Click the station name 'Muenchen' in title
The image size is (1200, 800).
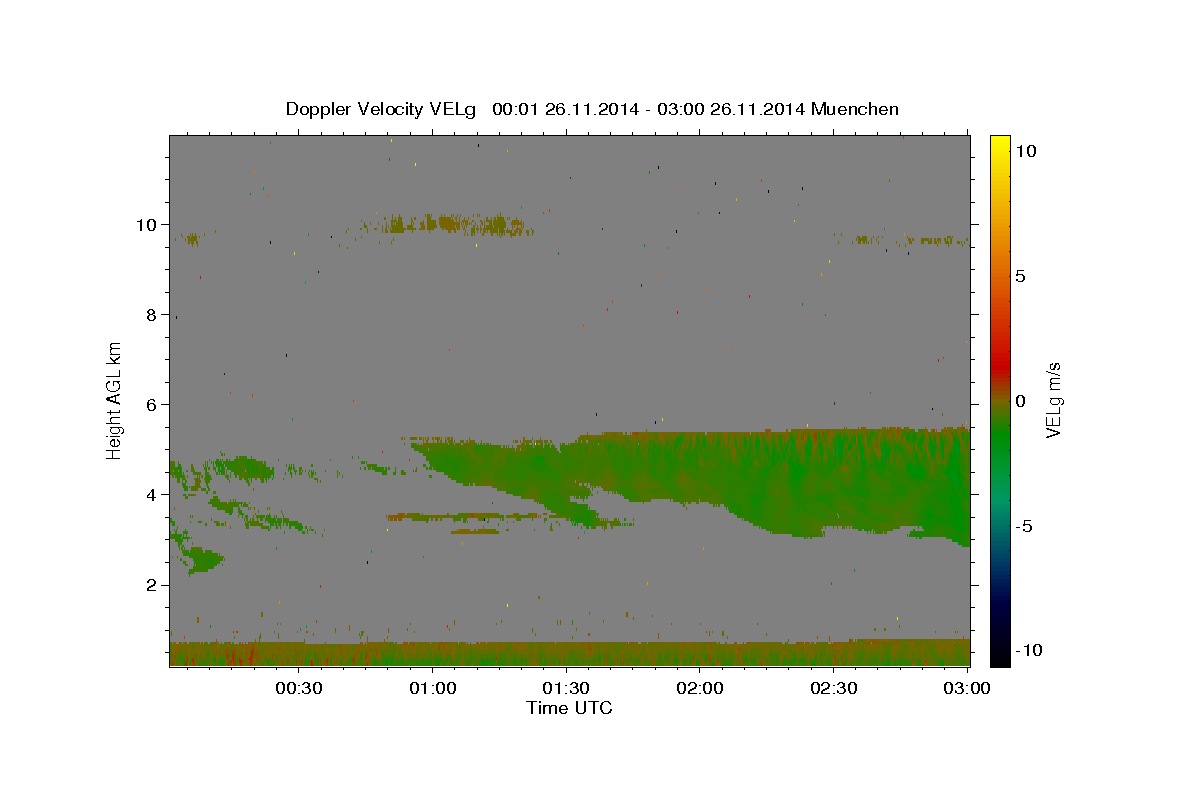[855, 109]
